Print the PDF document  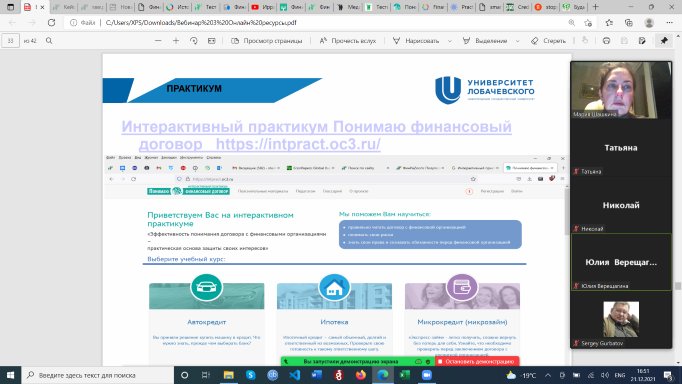click(x=606, y=40)
